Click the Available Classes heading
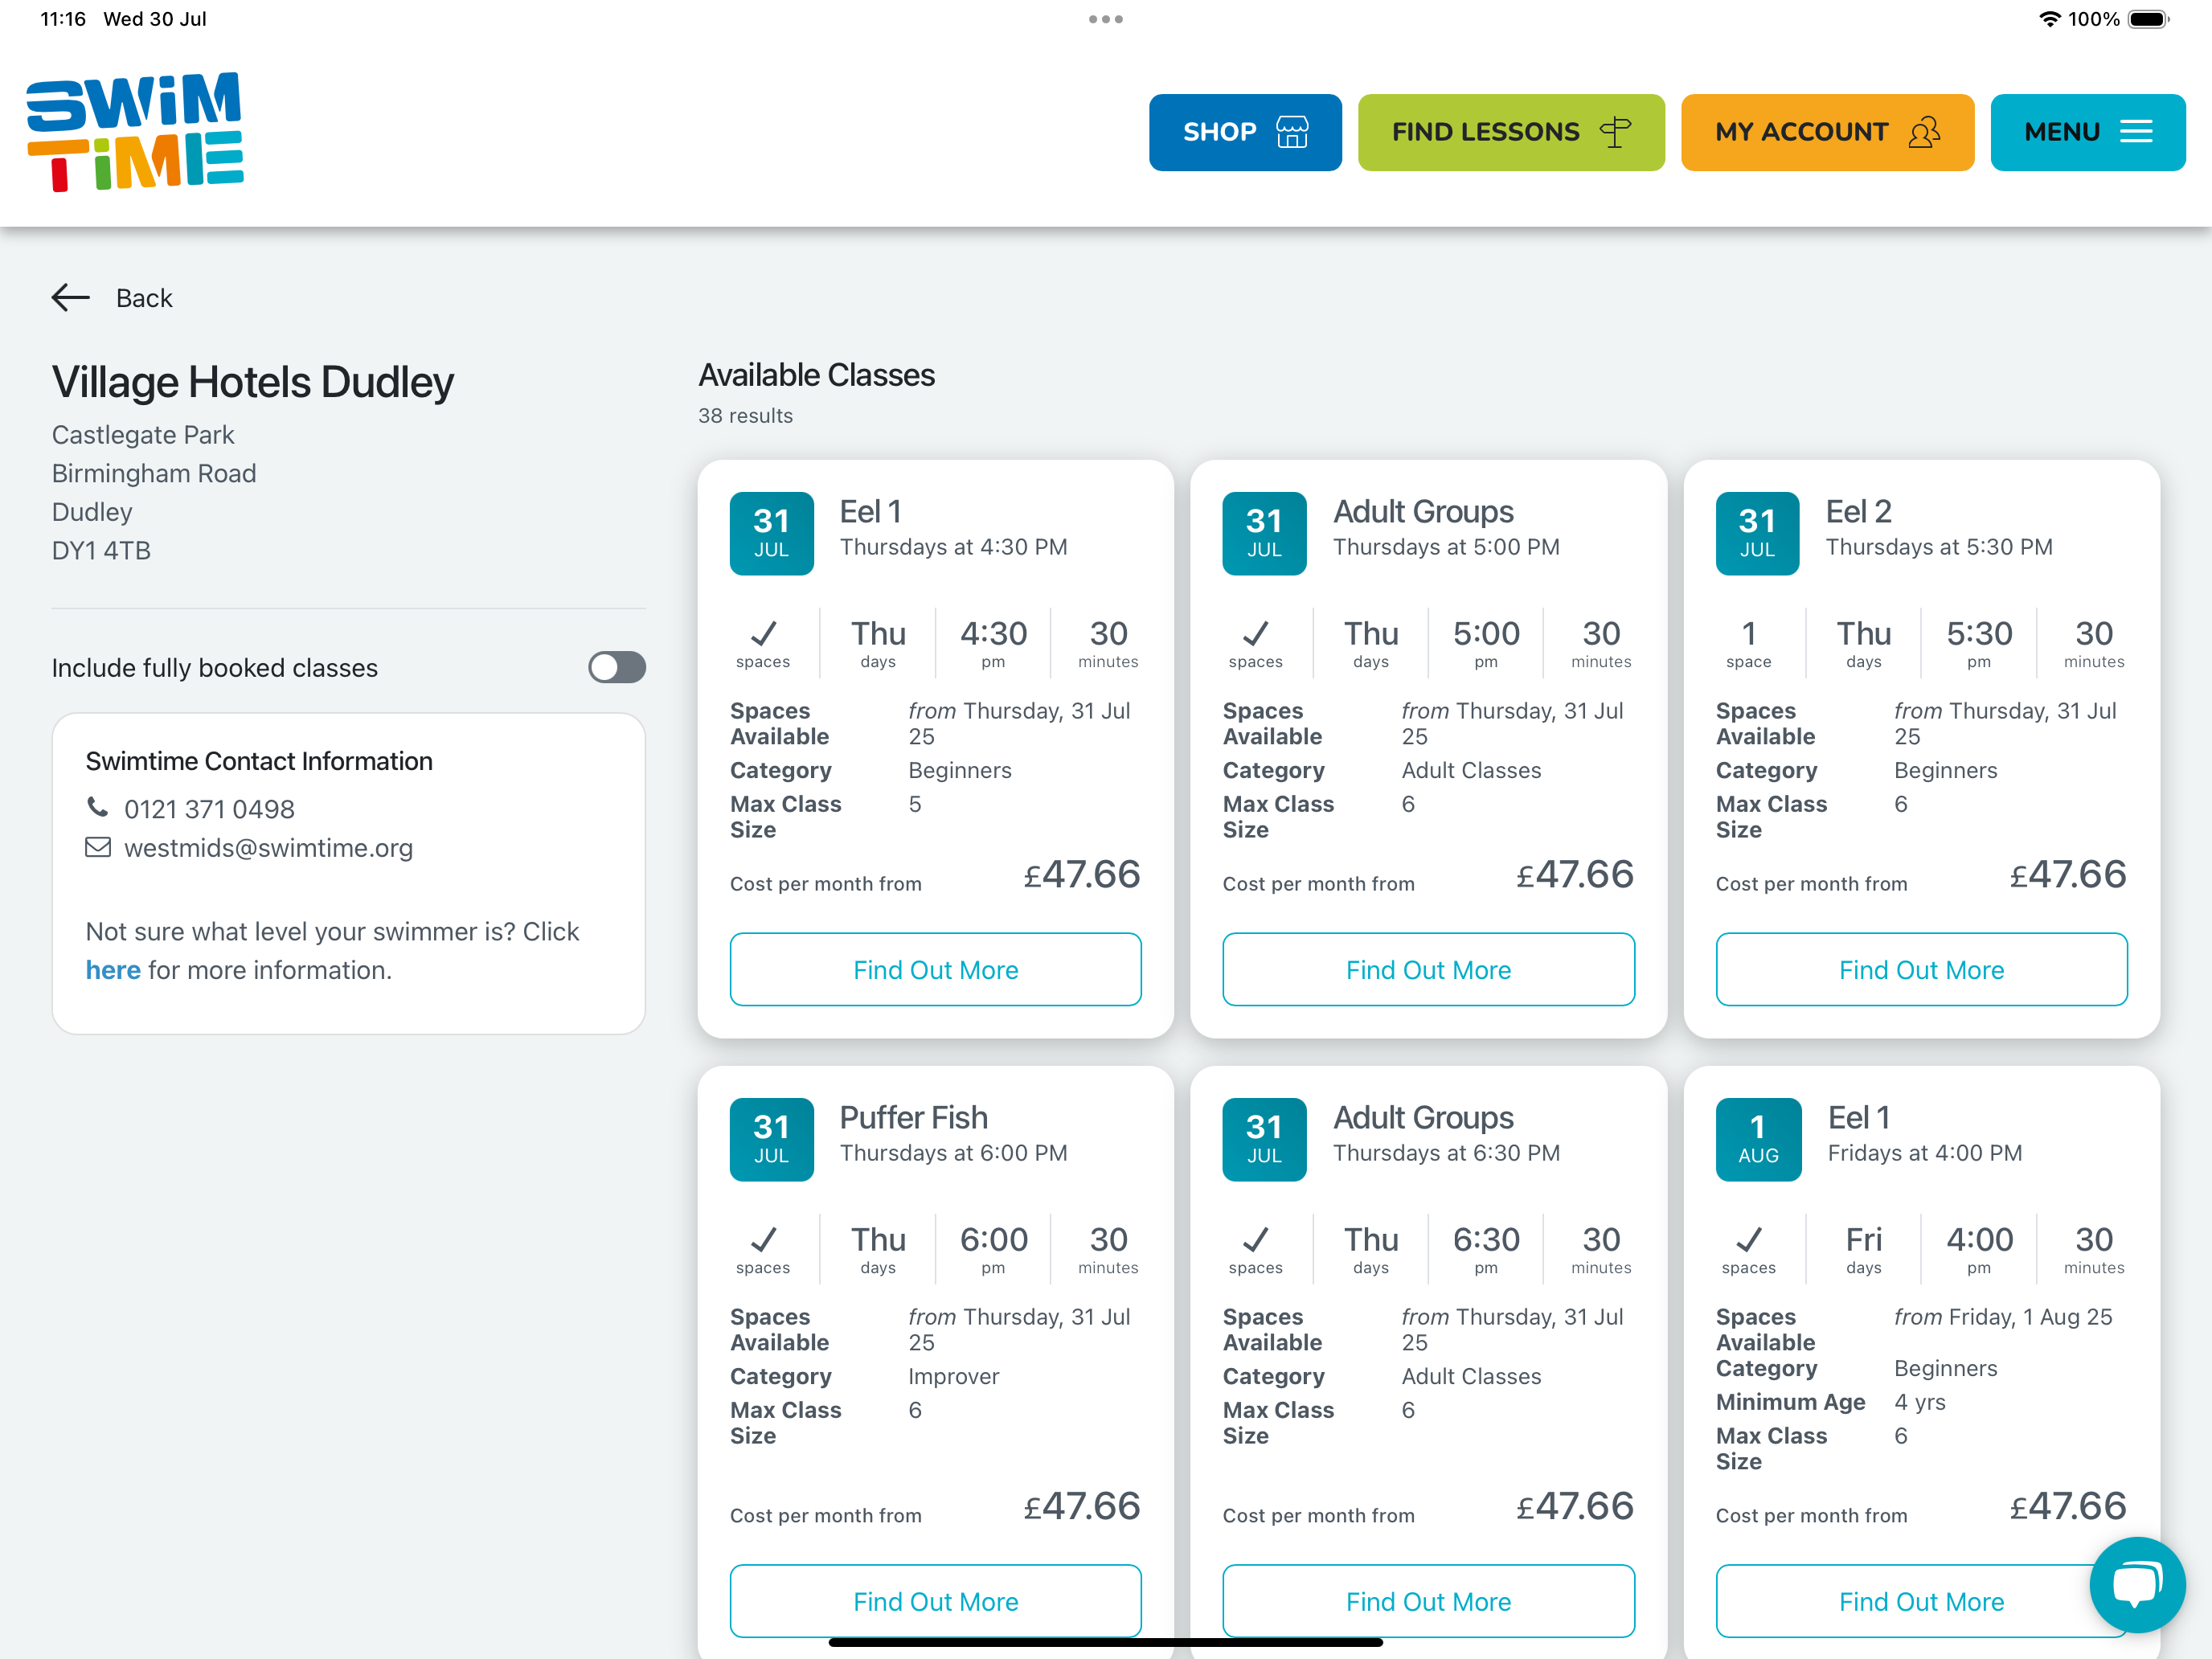 point(816,375)
